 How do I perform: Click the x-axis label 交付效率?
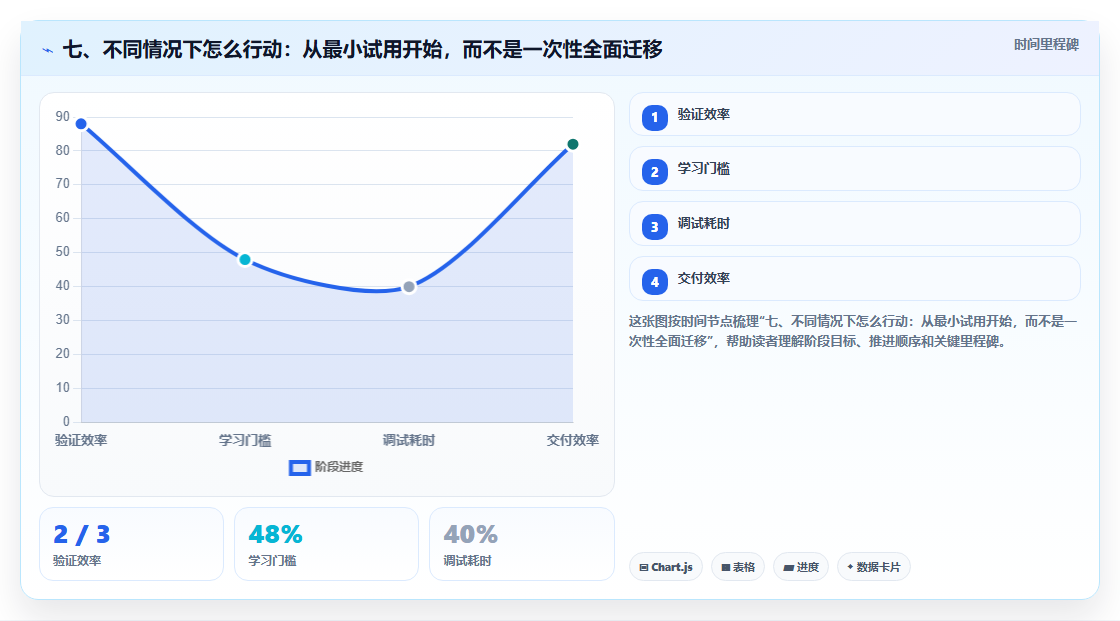point(573,440)
